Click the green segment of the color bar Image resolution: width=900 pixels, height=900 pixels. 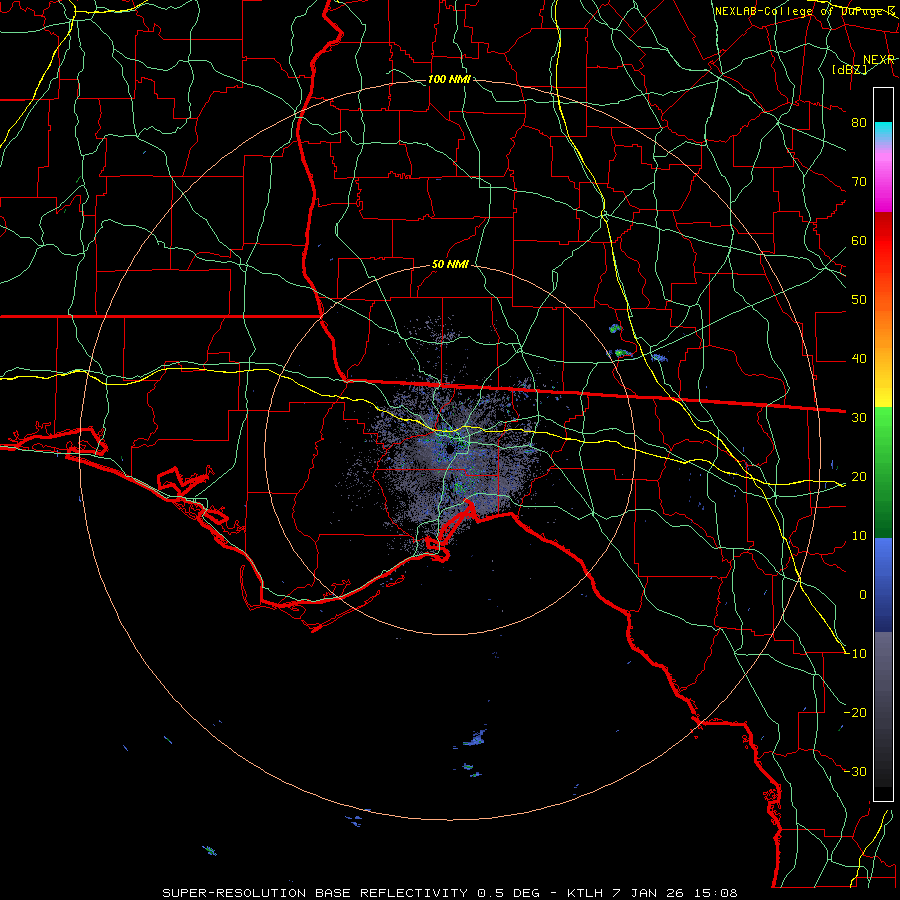tap(883, 472)
